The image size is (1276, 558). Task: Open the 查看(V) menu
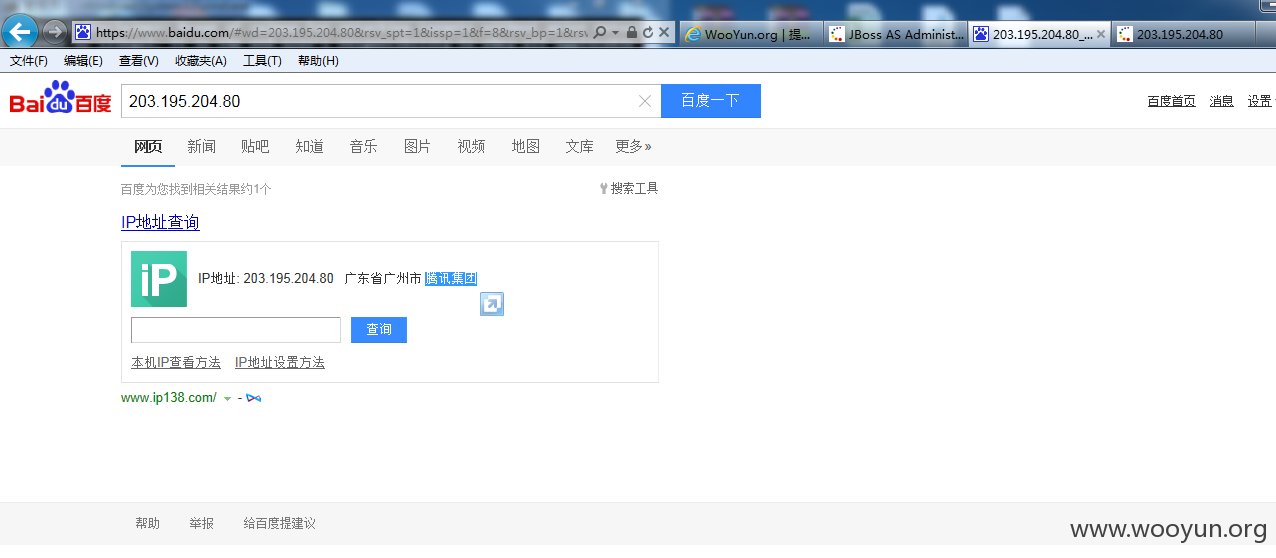[138, 61]
